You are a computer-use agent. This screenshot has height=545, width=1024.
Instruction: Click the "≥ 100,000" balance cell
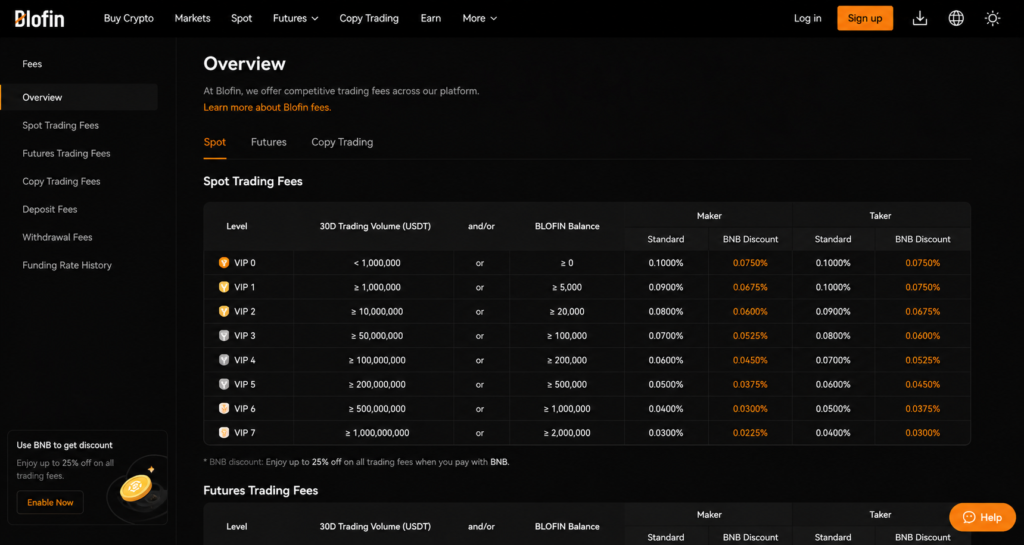click(567, 335)
